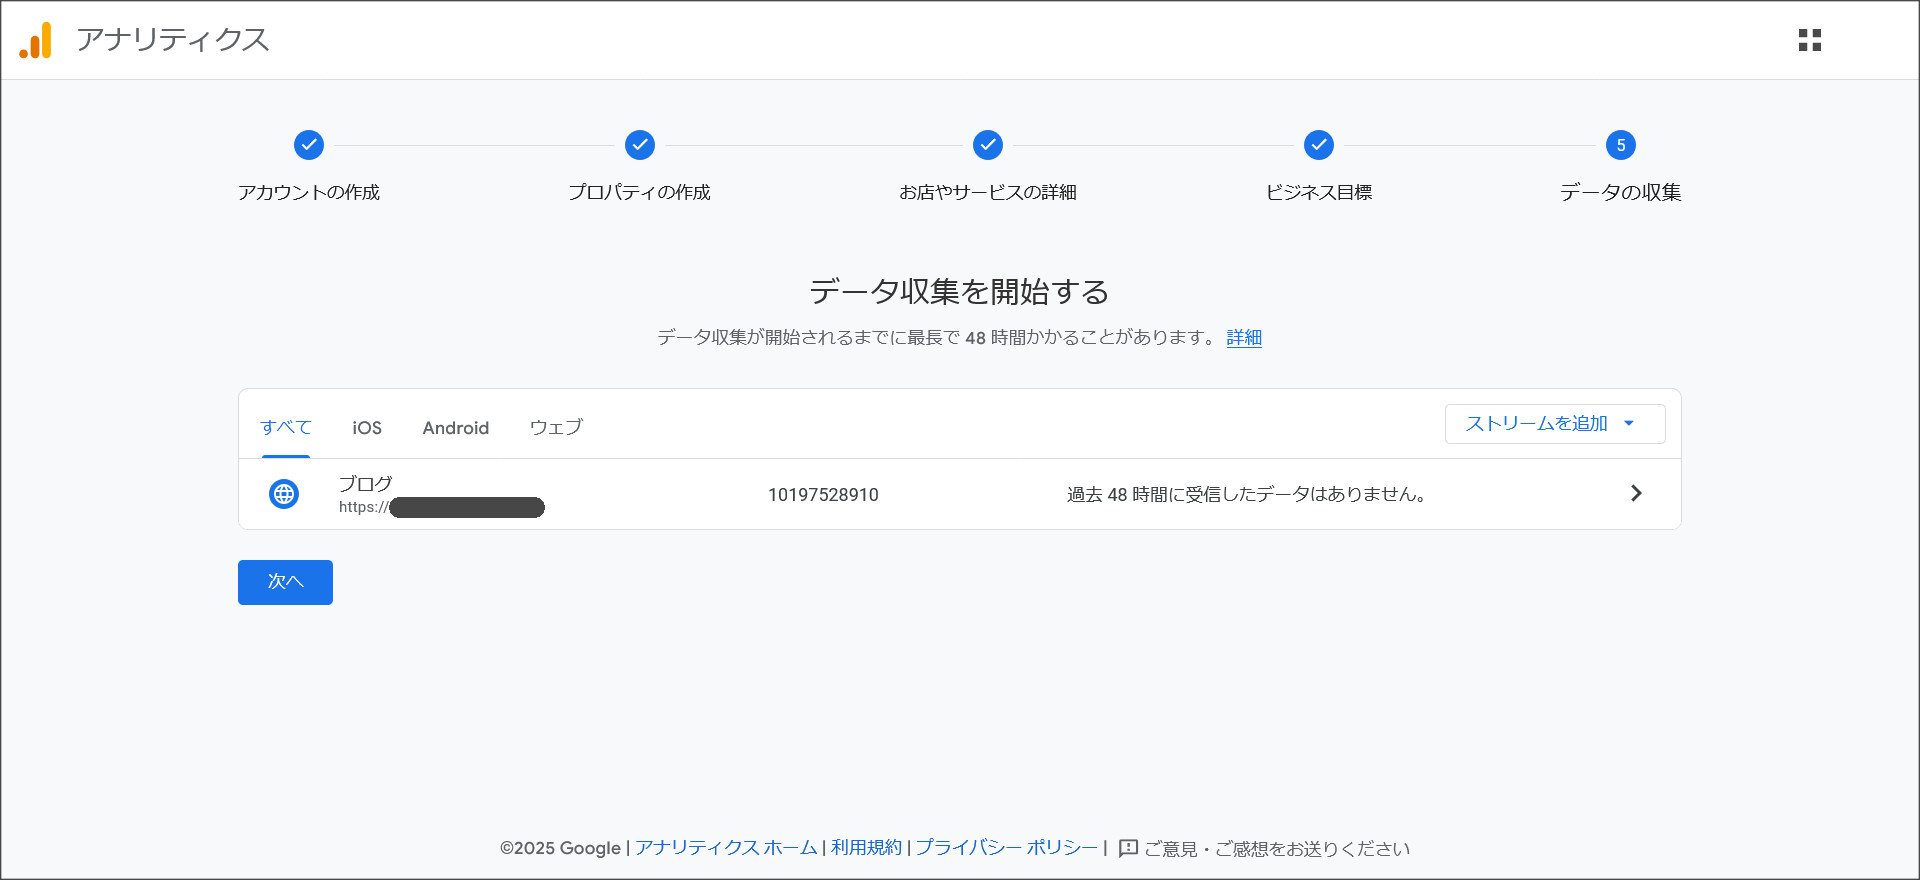Click stream ID 10197528910
The width and height of the screenshot is (1920, 880).
(x=823, y=495)
